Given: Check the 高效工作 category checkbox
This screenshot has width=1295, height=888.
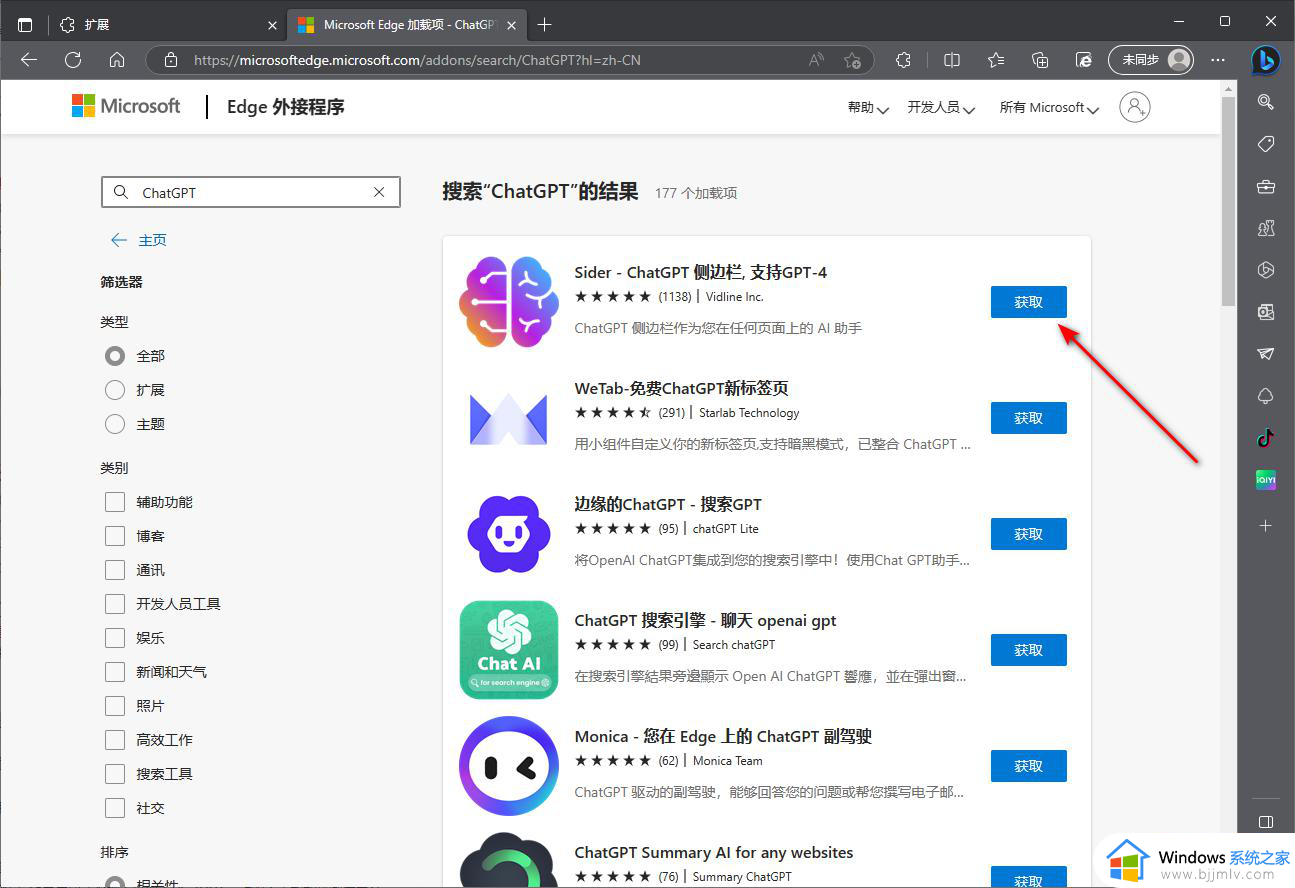Looking at the screenshot, I should click(x=115, y=740).
